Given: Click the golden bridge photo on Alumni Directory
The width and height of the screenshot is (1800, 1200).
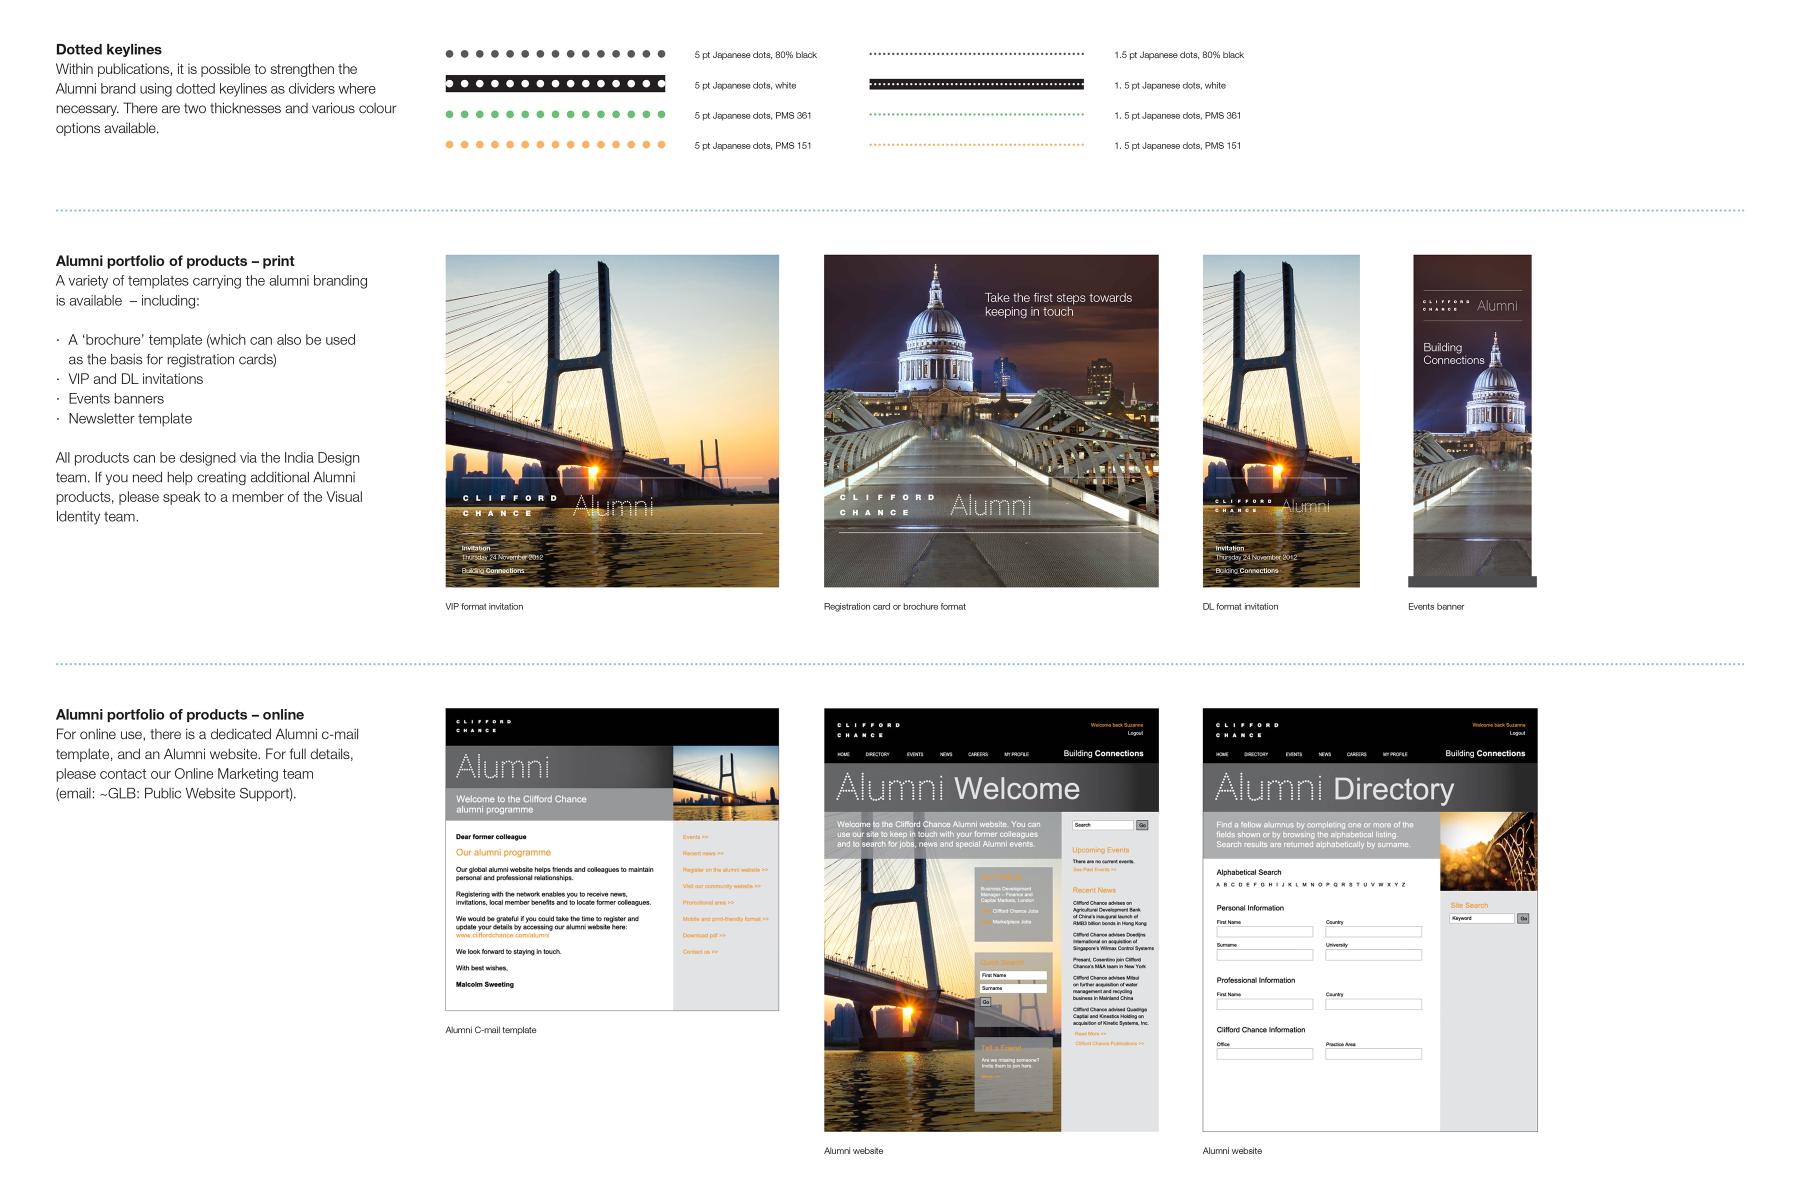Looking at the screenshot, I should coord(1488,851).
